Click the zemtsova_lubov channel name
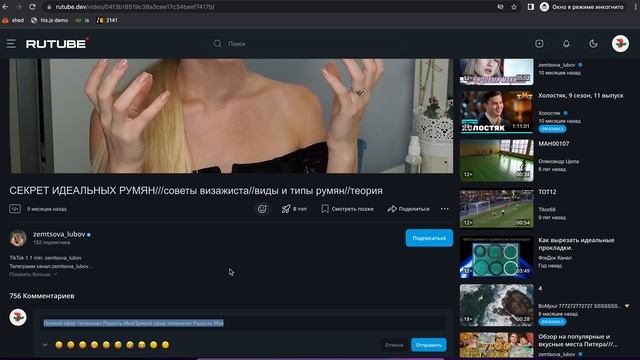Image resolution: width=640 pixels, height=360 pixels. coord(59,234)
